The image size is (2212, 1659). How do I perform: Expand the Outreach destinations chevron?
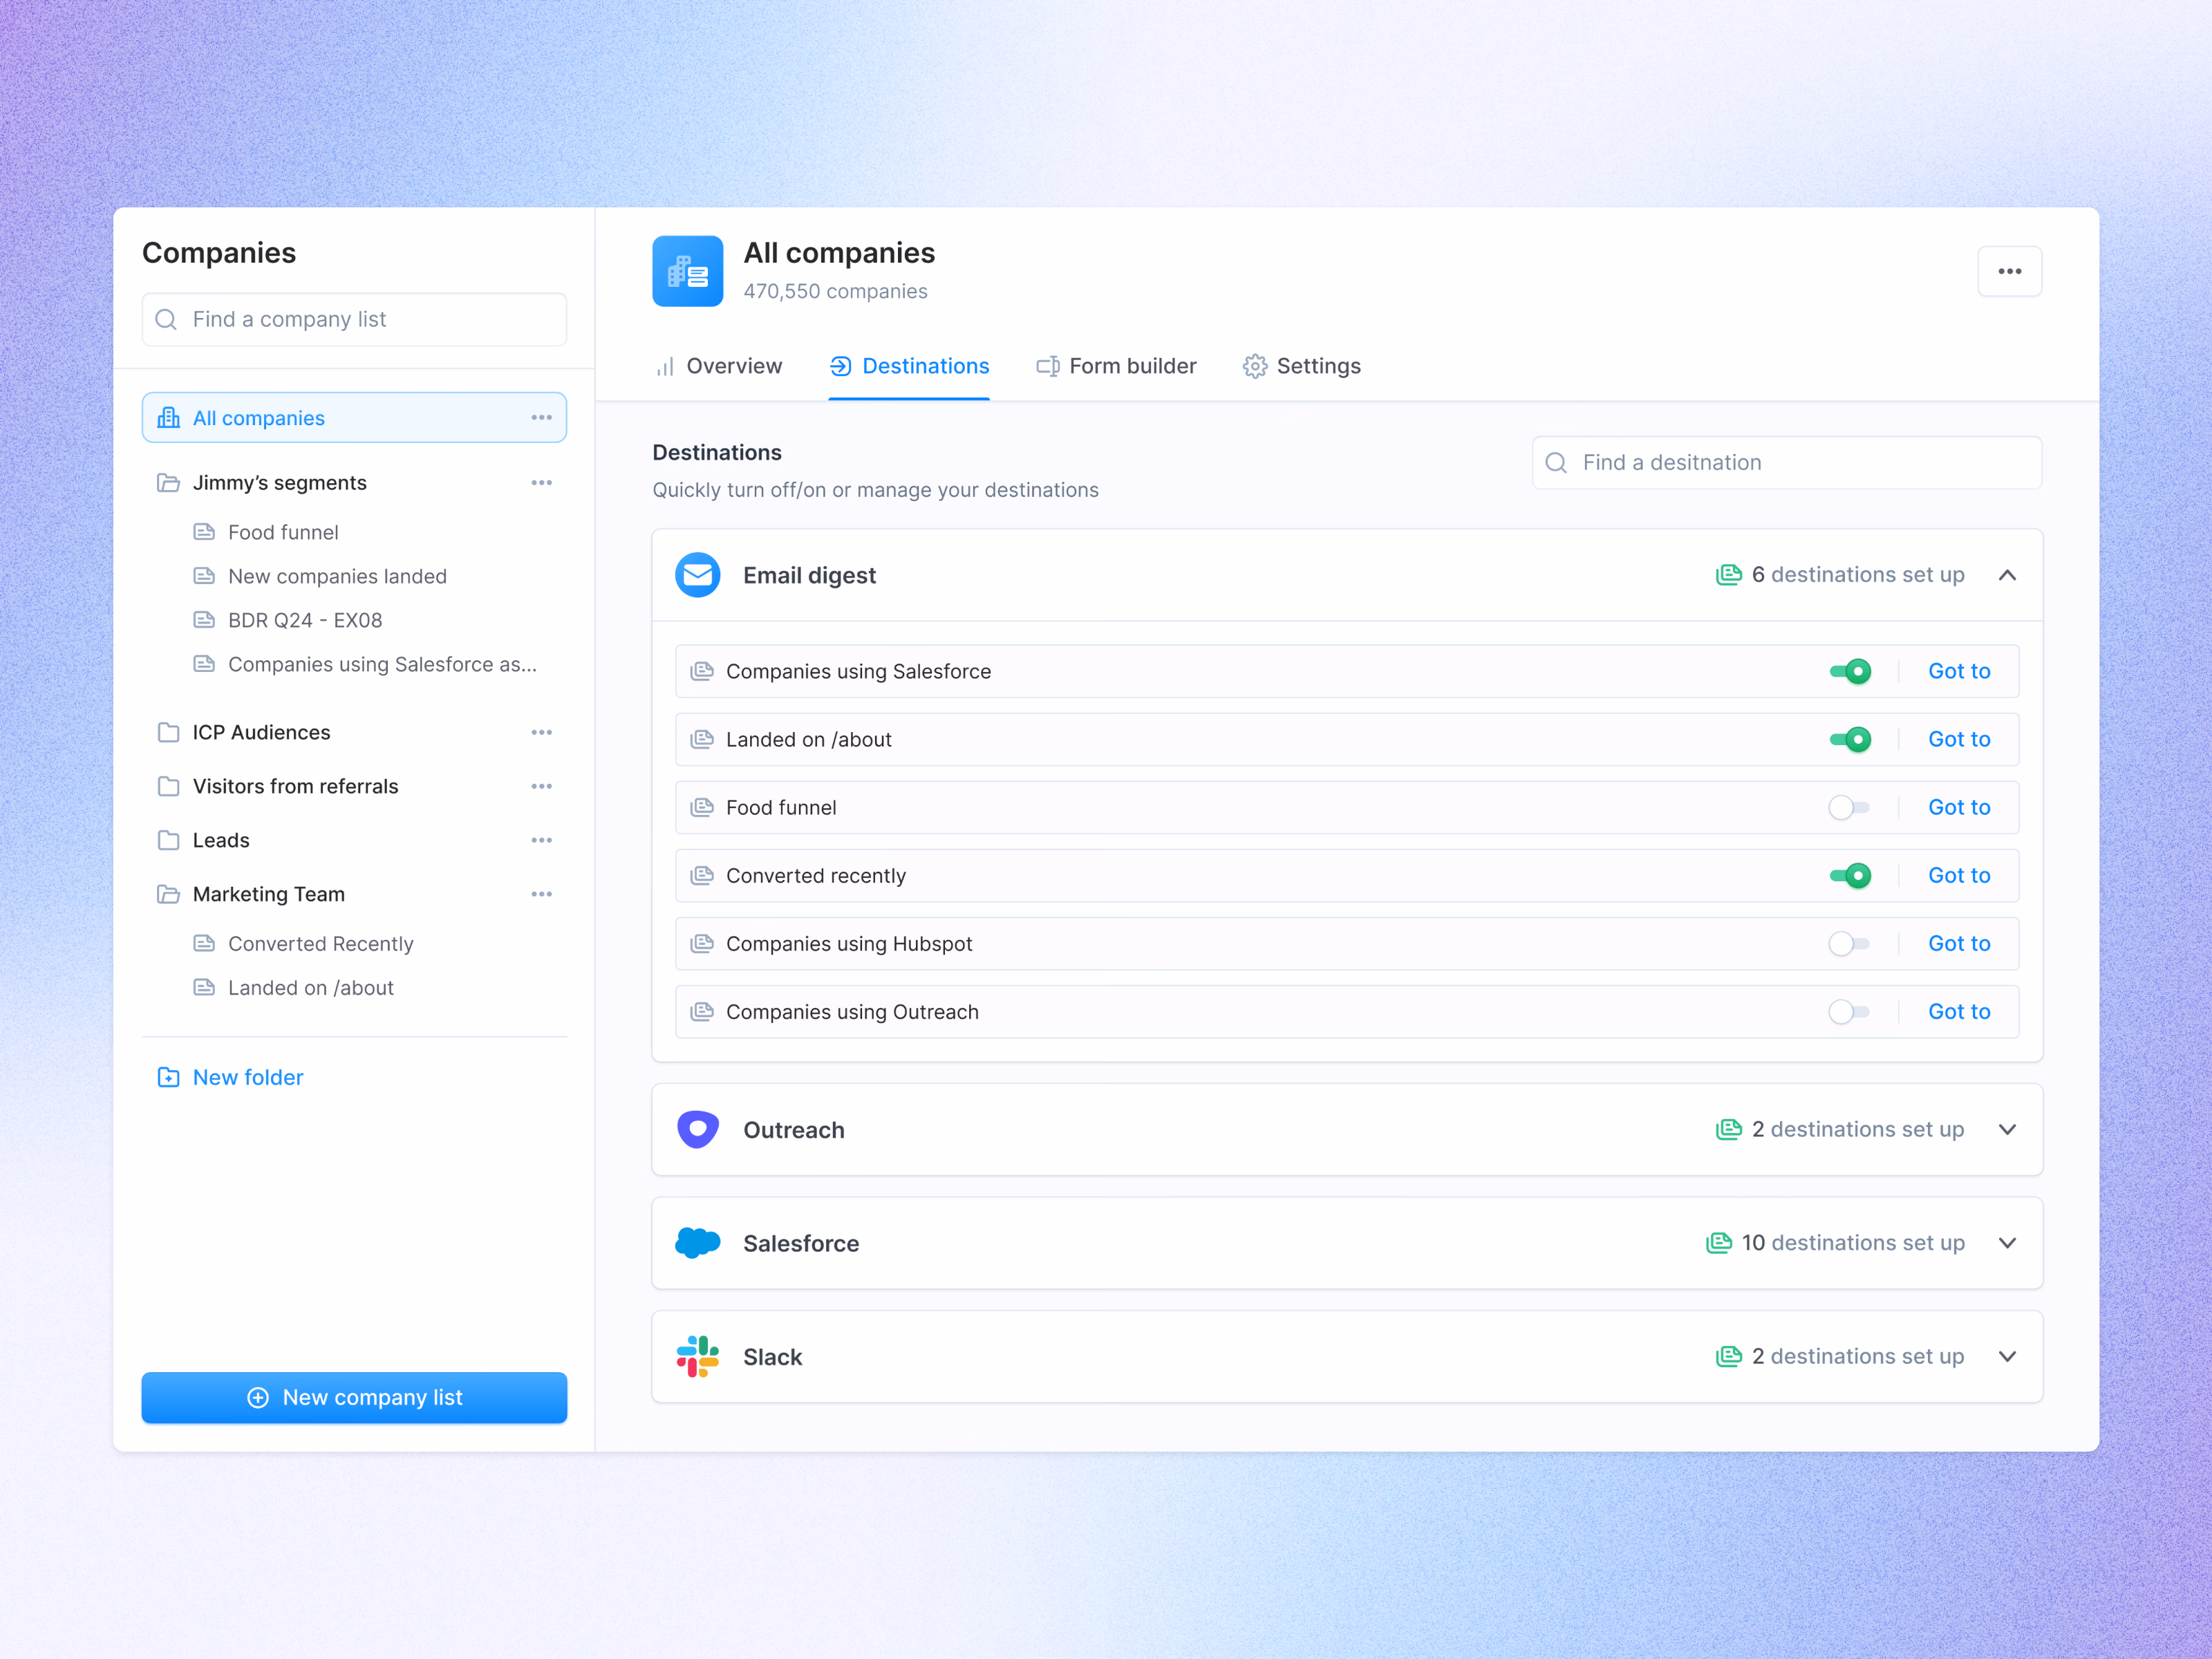[2007, 1130]
